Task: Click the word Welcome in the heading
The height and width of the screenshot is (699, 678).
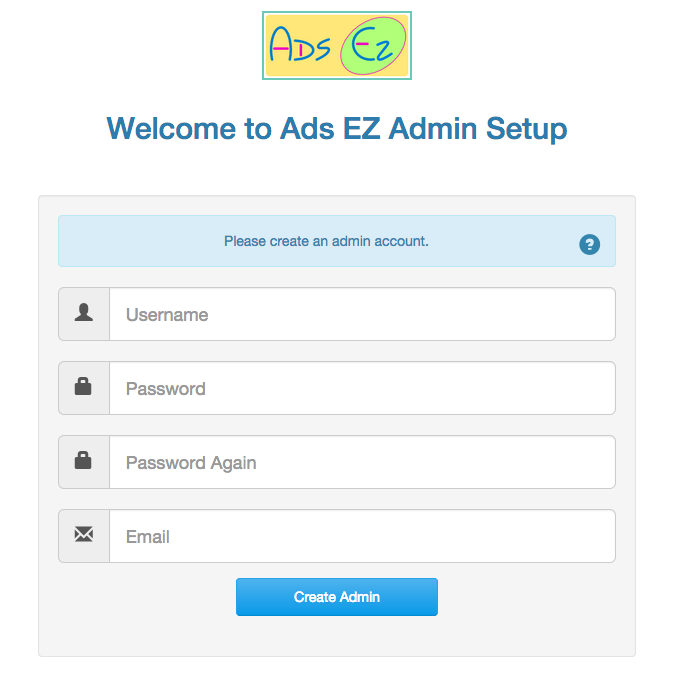Action: [171, 128]
